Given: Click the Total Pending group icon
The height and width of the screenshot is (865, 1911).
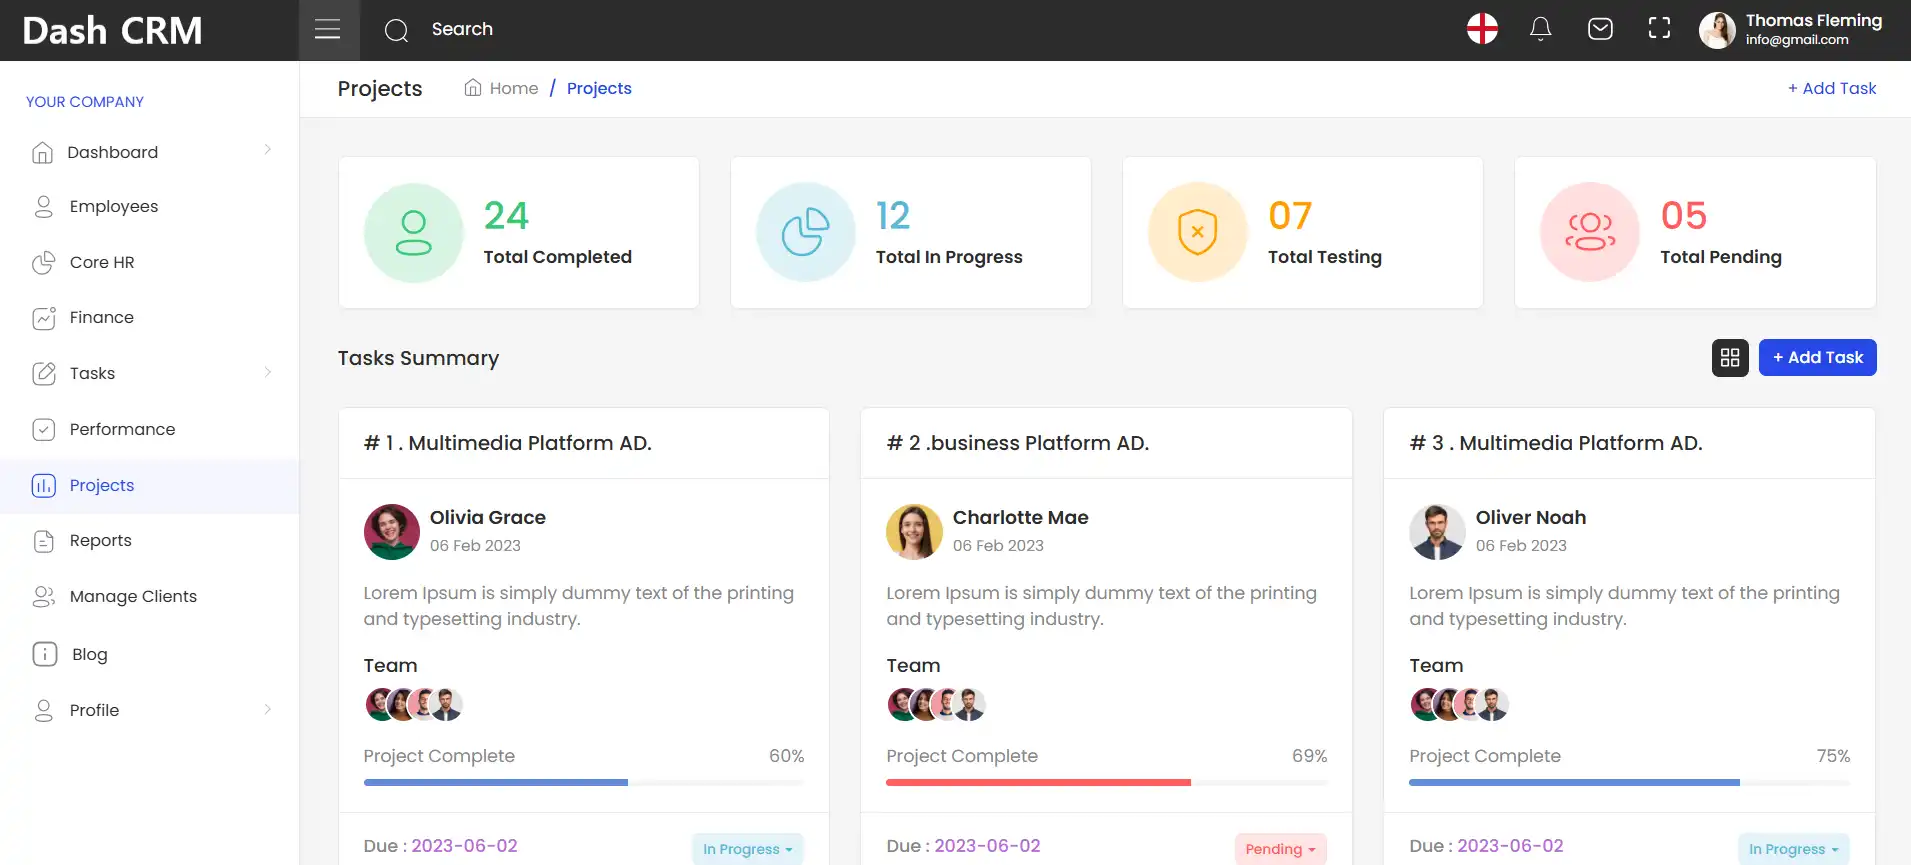Looking at the screenshot, I should click(x=1590, y=232).
